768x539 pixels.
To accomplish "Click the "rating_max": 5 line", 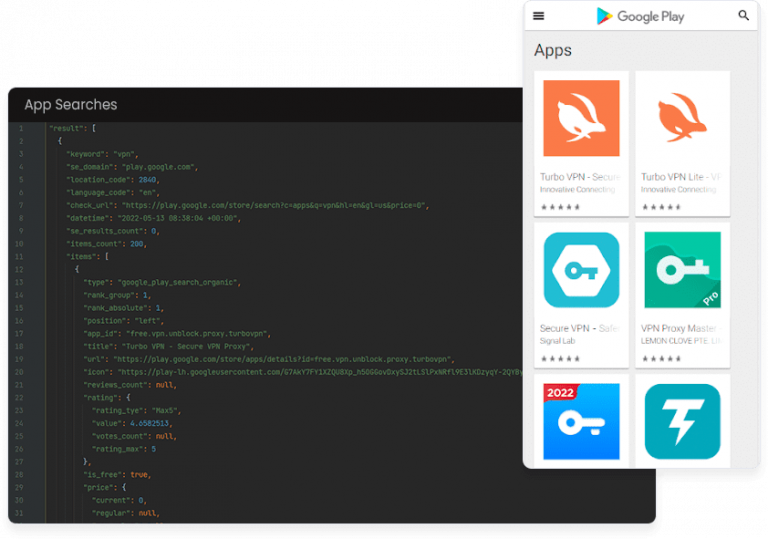I will click(x=124, y=449).
